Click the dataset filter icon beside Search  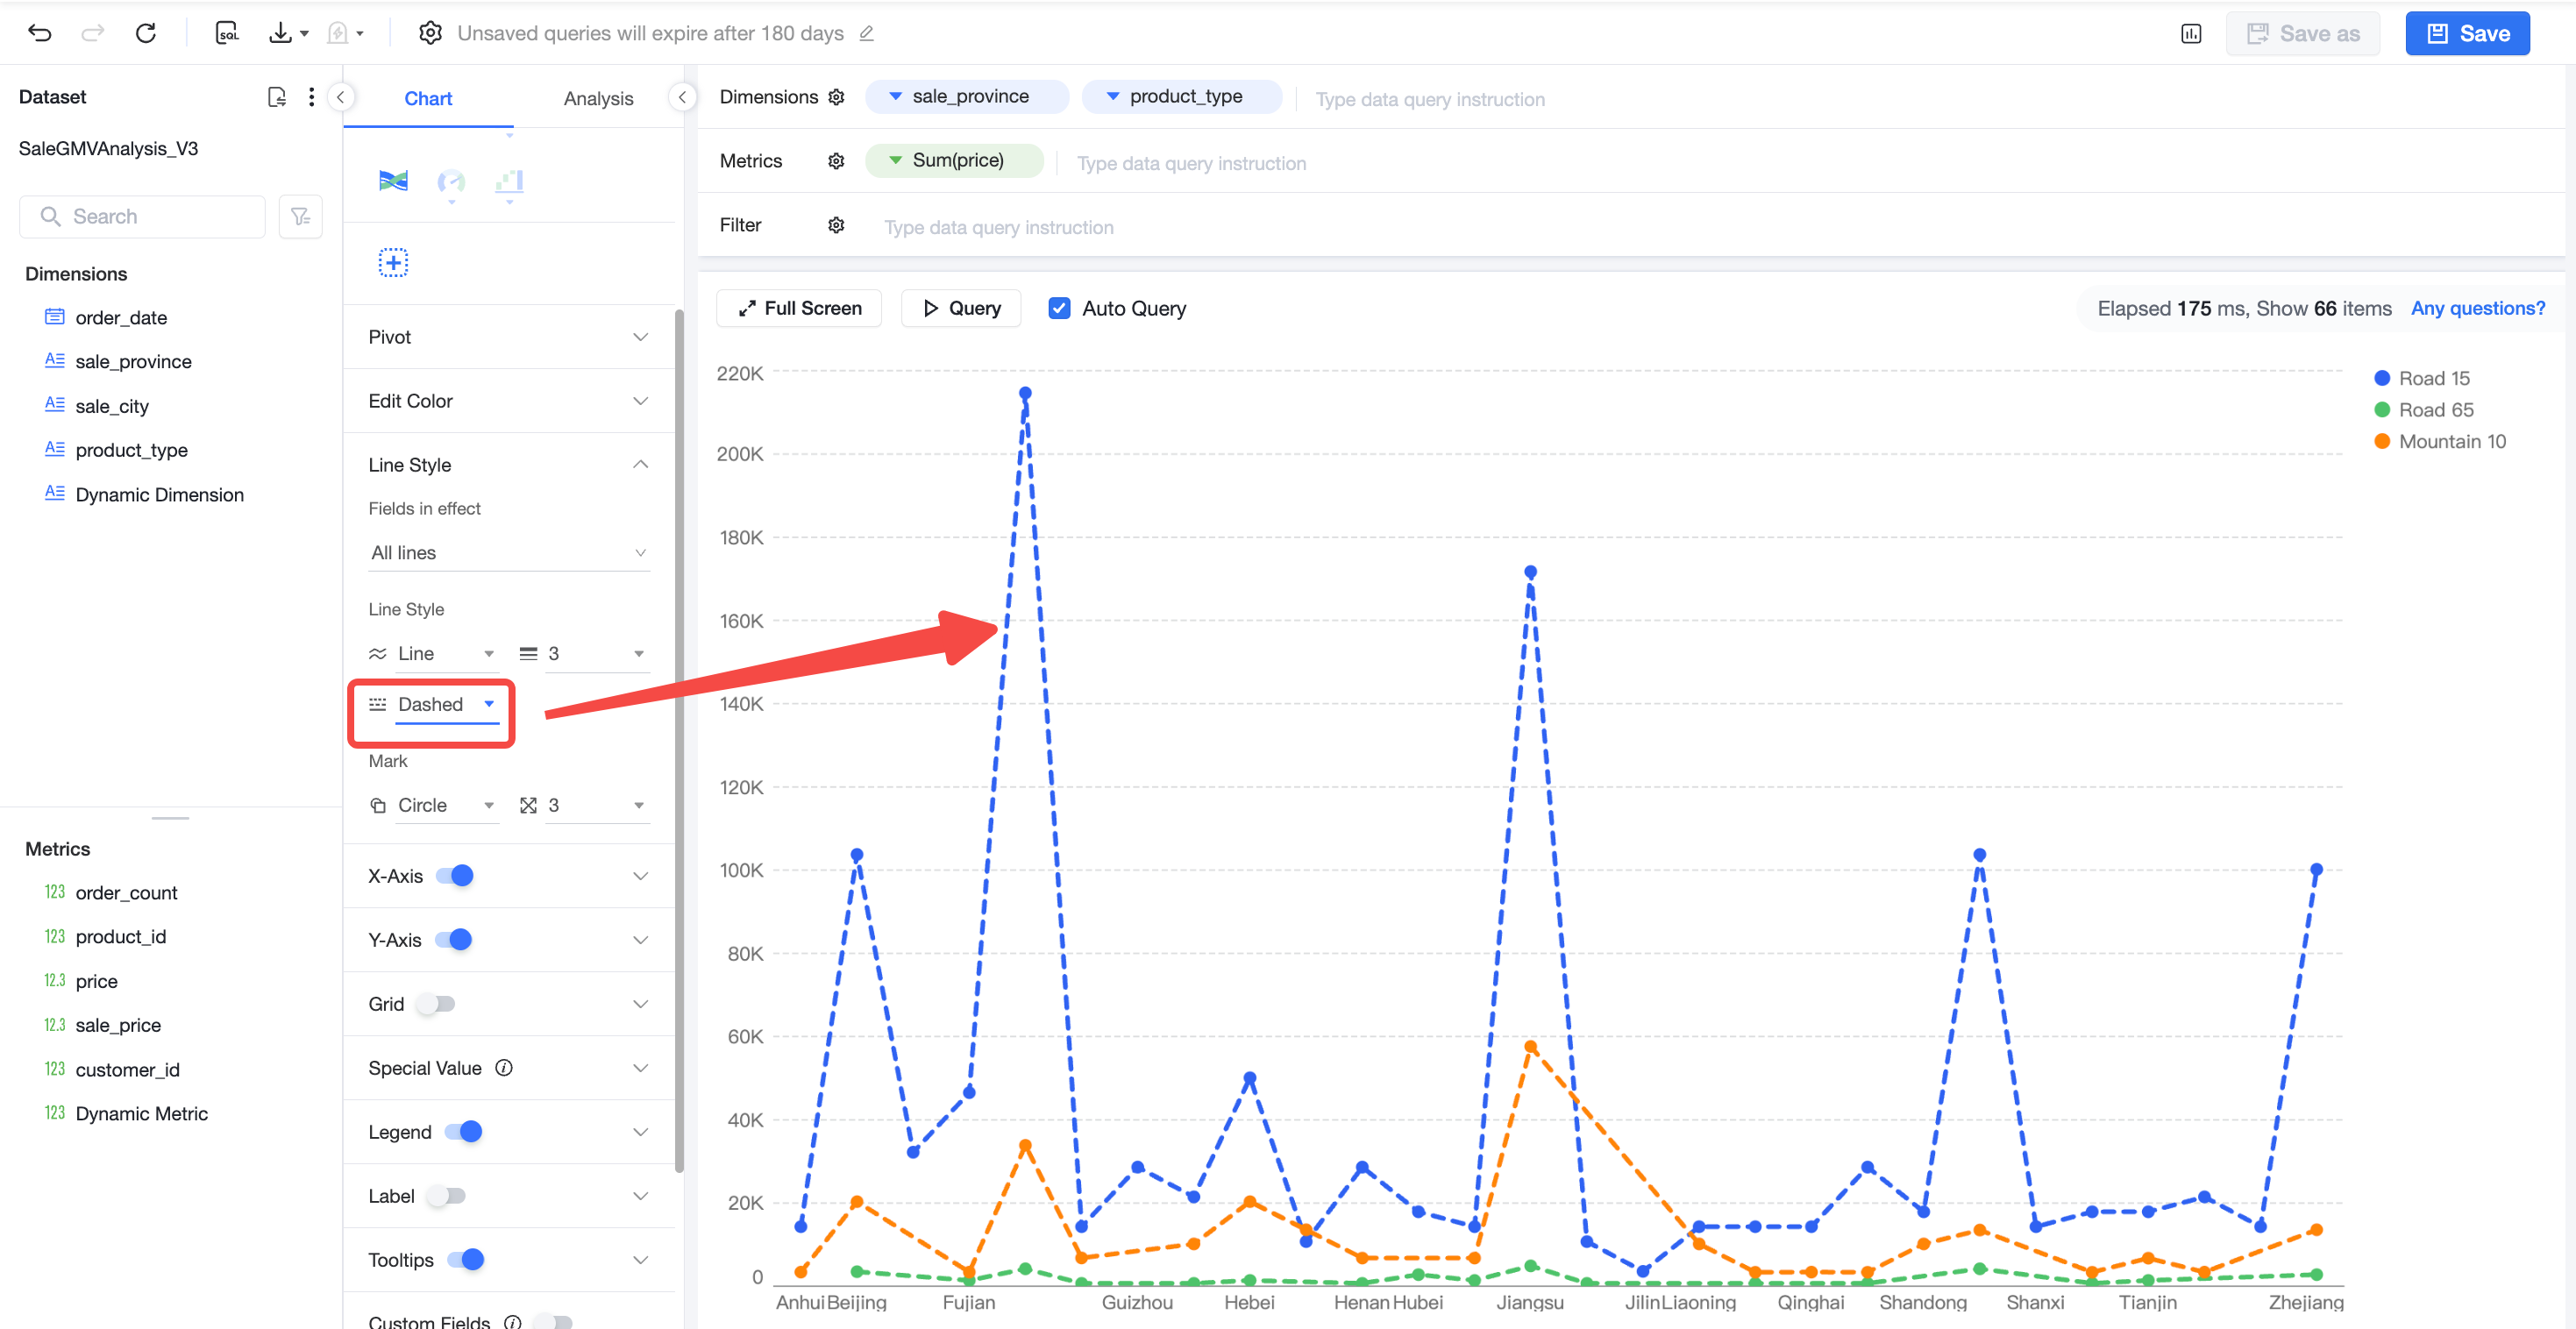[x=300, y=216]
